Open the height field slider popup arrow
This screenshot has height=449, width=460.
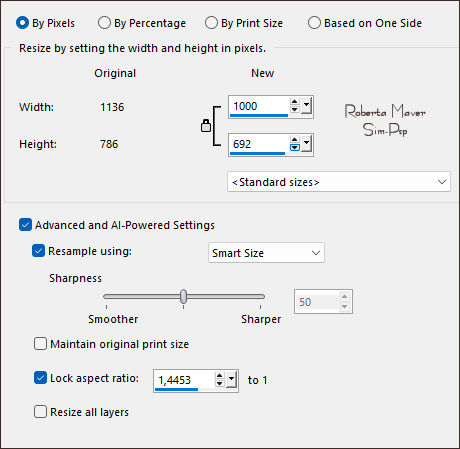tap(306, 143)
